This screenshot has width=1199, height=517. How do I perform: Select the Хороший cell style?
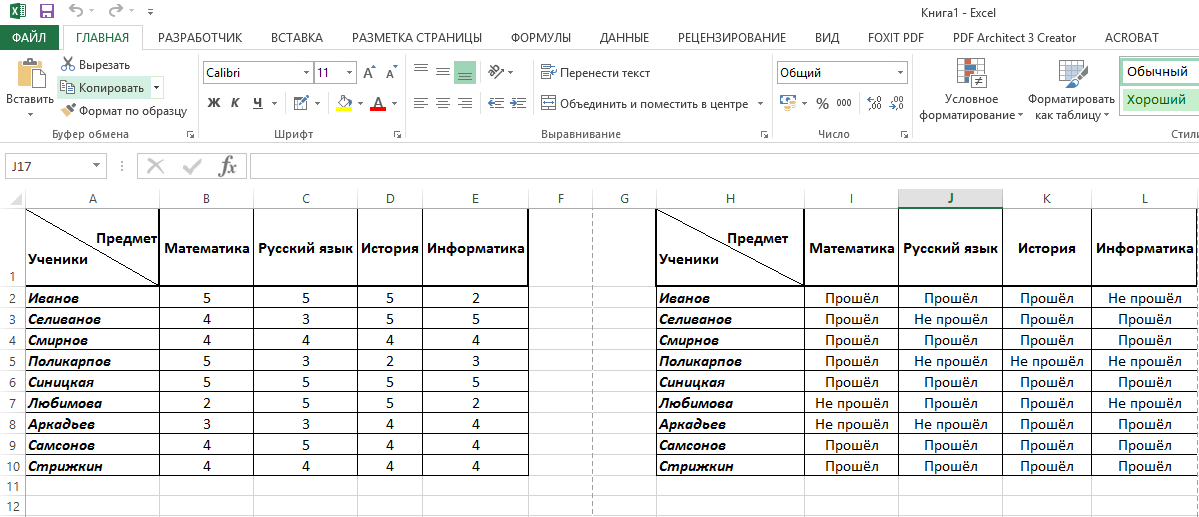point(1159,99)
